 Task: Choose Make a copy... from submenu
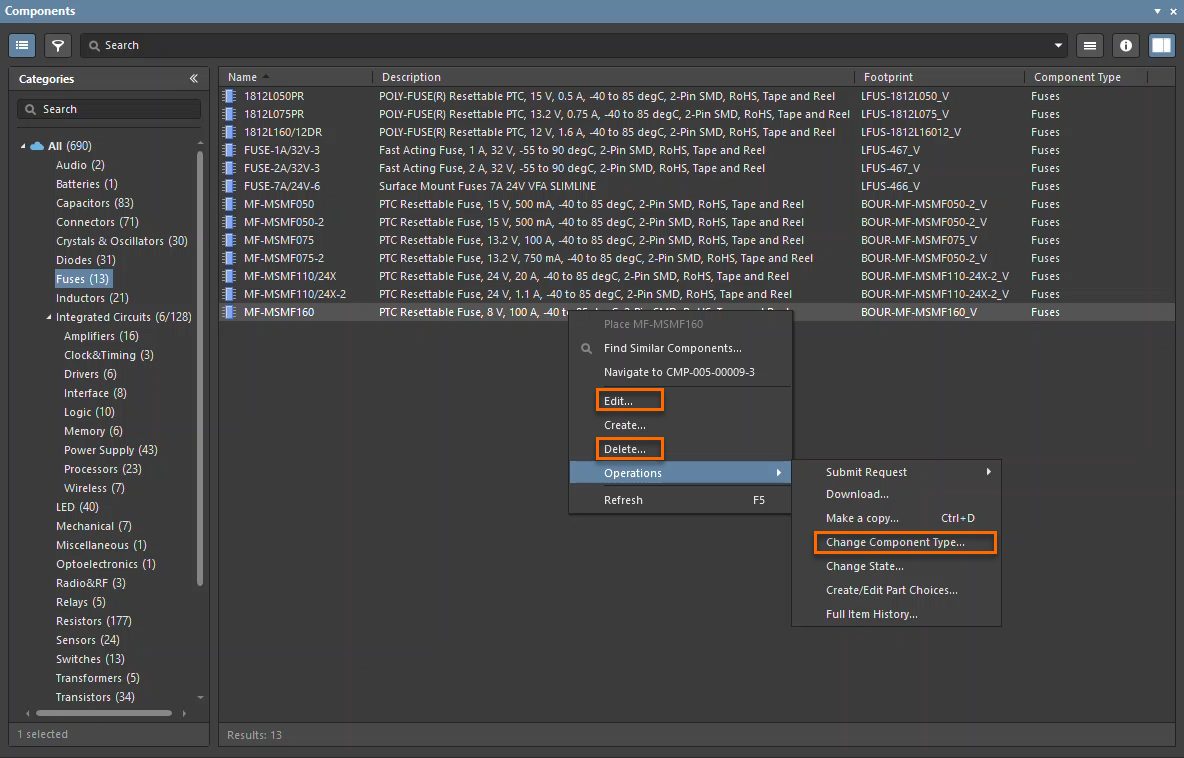[x=896, y=518]
